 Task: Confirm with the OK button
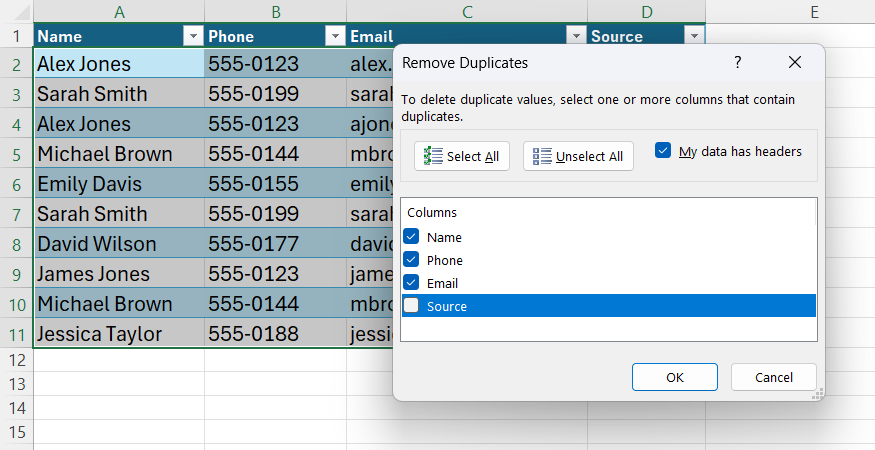point(675,377)
